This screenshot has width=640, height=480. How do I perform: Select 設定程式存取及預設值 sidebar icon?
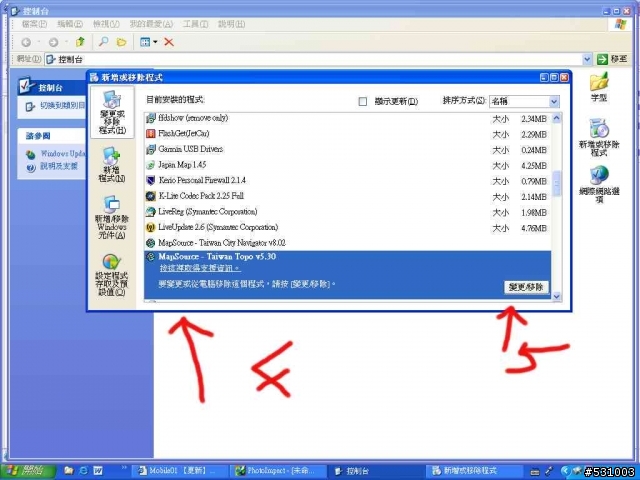tap(111, 275)
